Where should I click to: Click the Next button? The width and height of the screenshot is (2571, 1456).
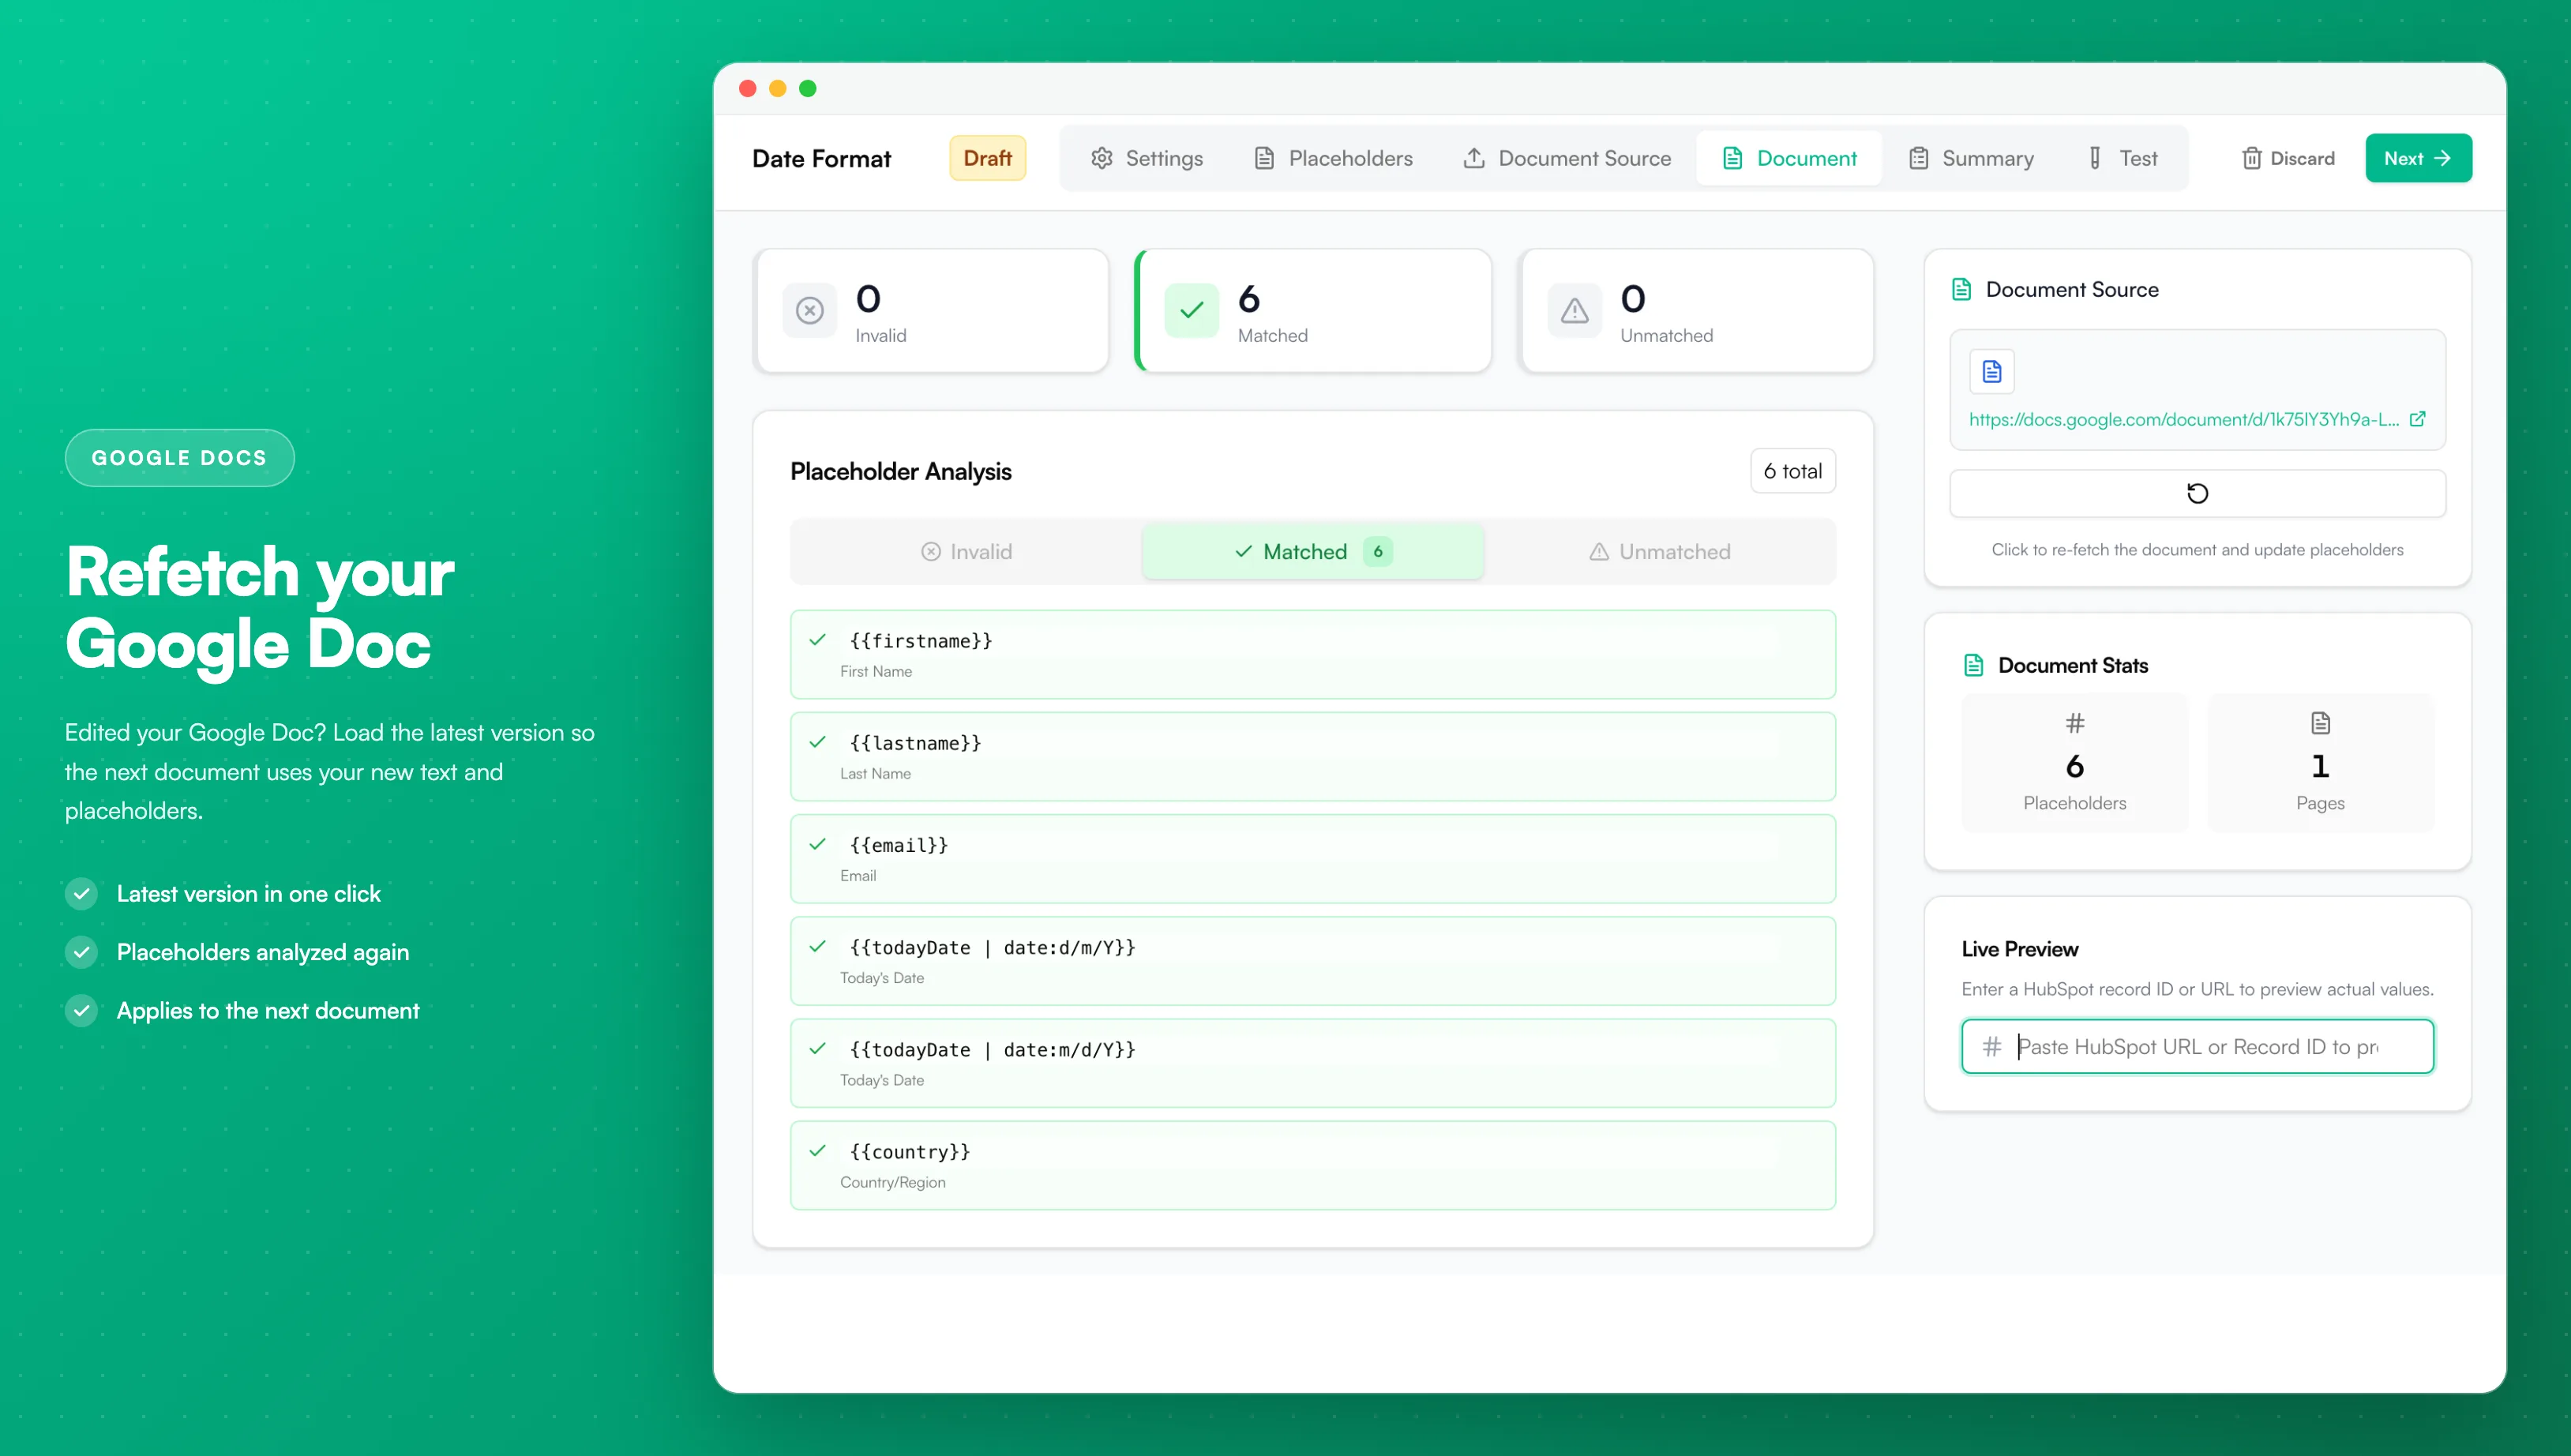[x=2418, y=158]
